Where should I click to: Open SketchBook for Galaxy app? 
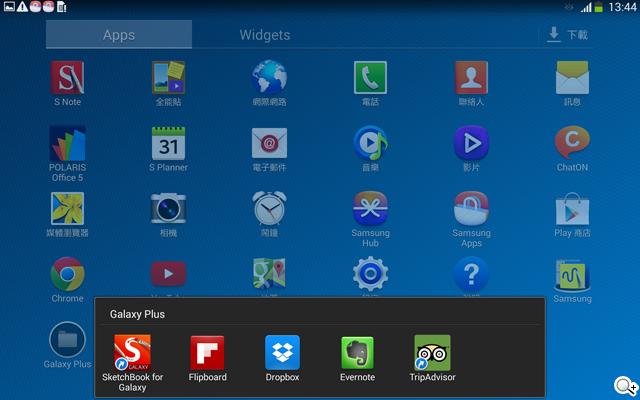(x=132, y=354)
